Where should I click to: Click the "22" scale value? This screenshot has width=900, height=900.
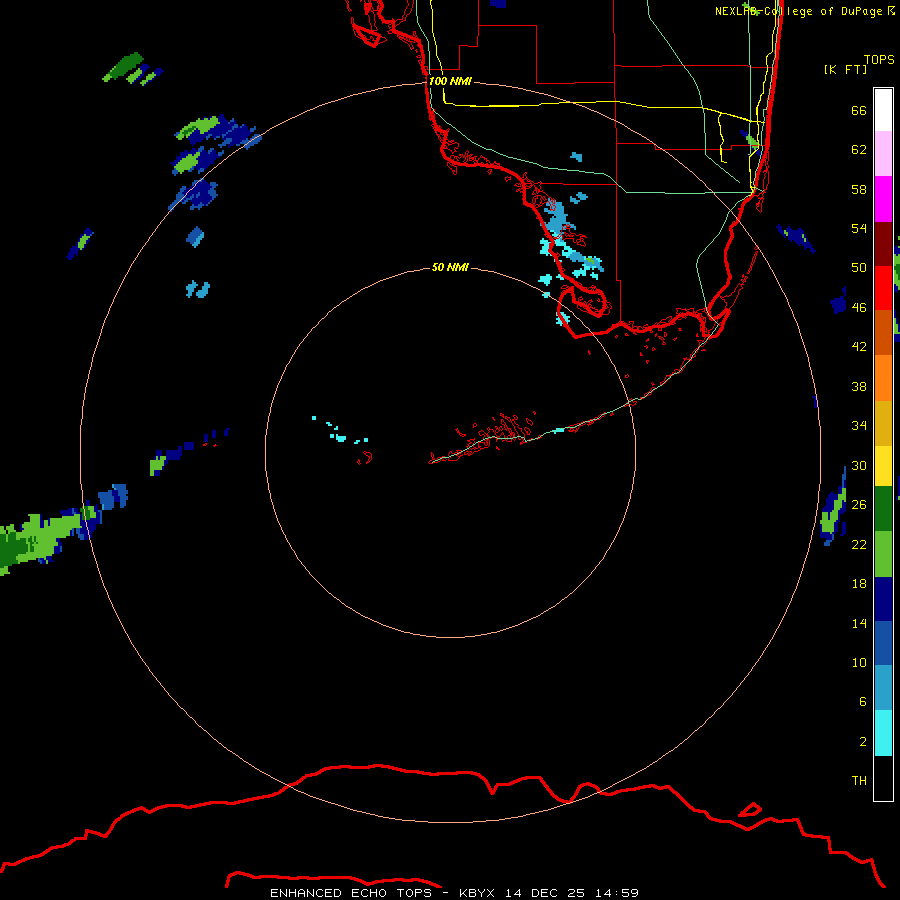point(859,544)
